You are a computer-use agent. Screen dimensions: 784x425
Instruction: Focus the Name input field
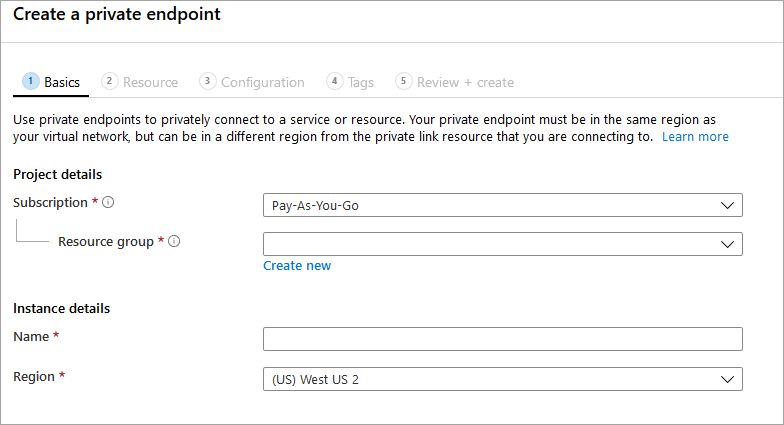pos(502,339)
